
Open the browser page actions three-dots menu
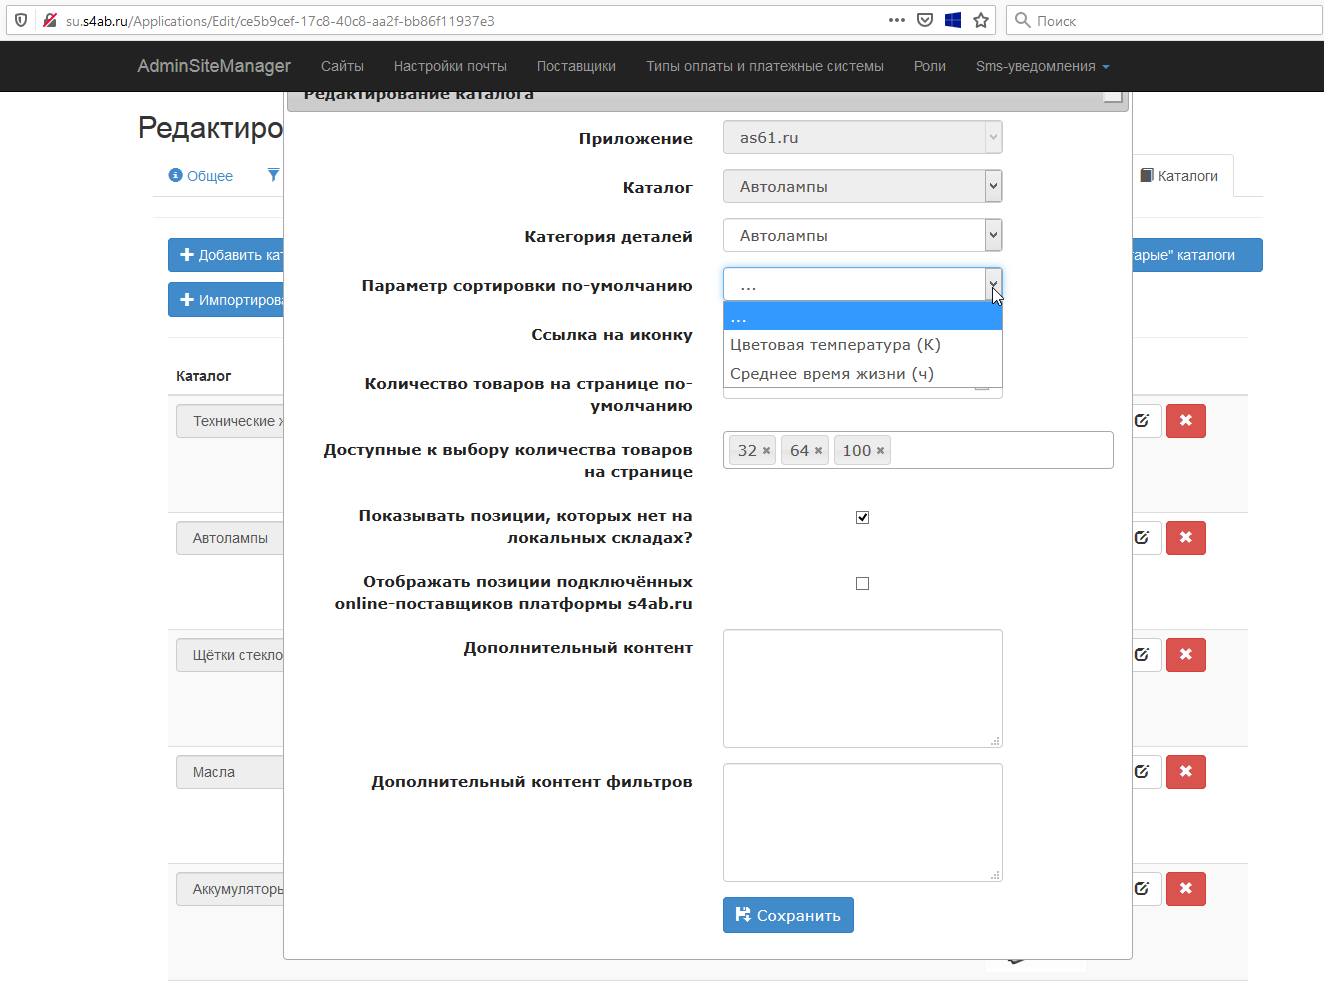(897, 20)
